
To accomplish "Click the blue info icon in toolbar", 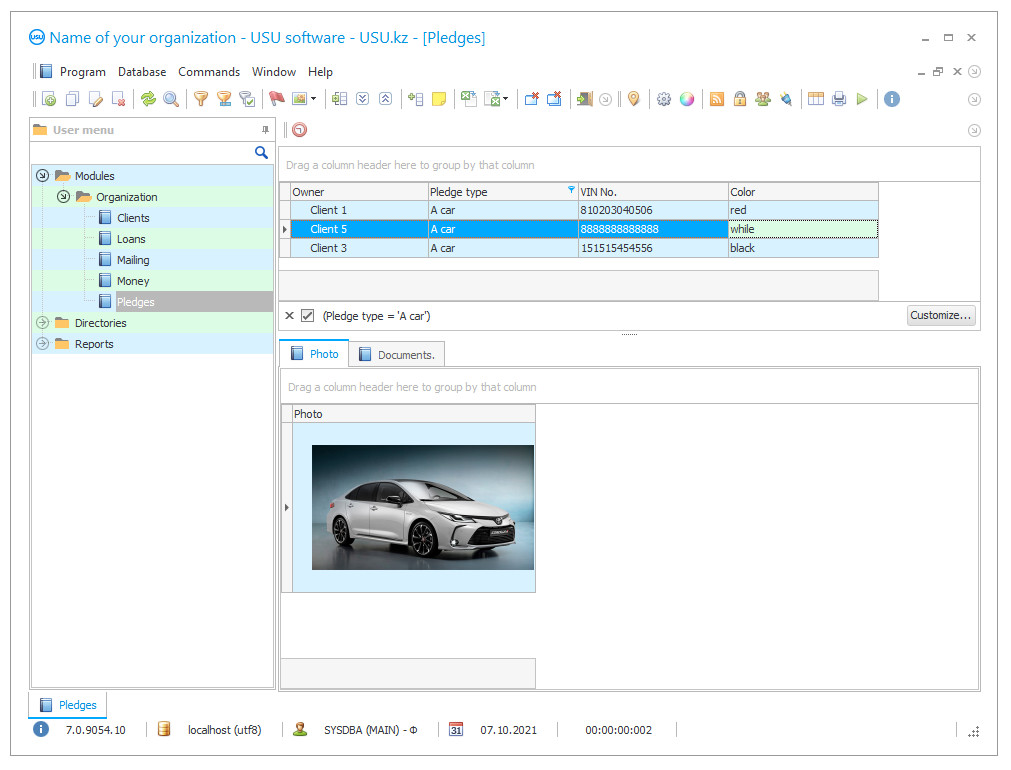I will (892, 99).
